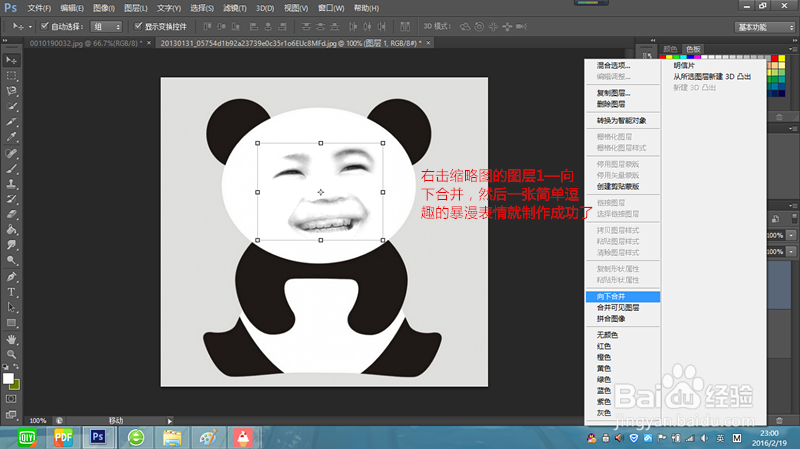This screenshot has height=449, width=800.
Task: Toggle Quick Mask mode icon
Action: click(x=11, y=399)
